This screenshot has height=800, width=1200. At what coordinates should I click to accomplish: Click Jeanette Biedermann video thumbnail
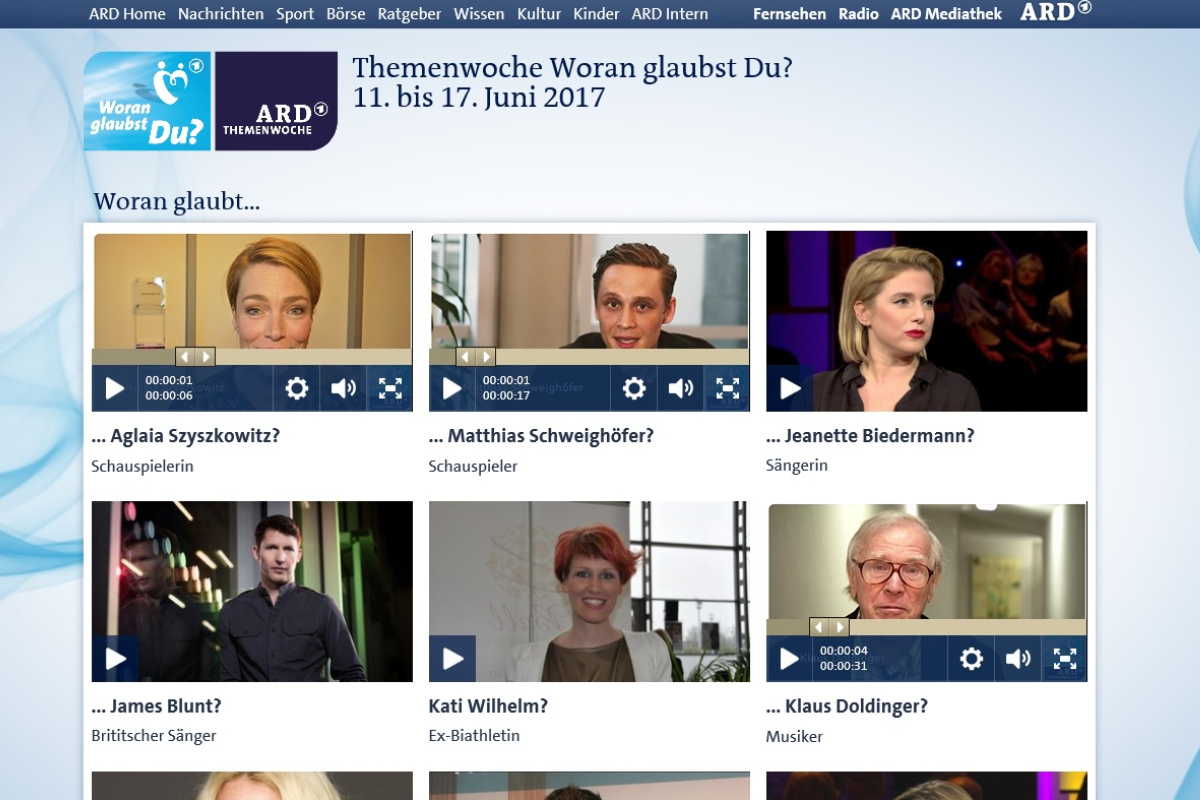[927, 321]
